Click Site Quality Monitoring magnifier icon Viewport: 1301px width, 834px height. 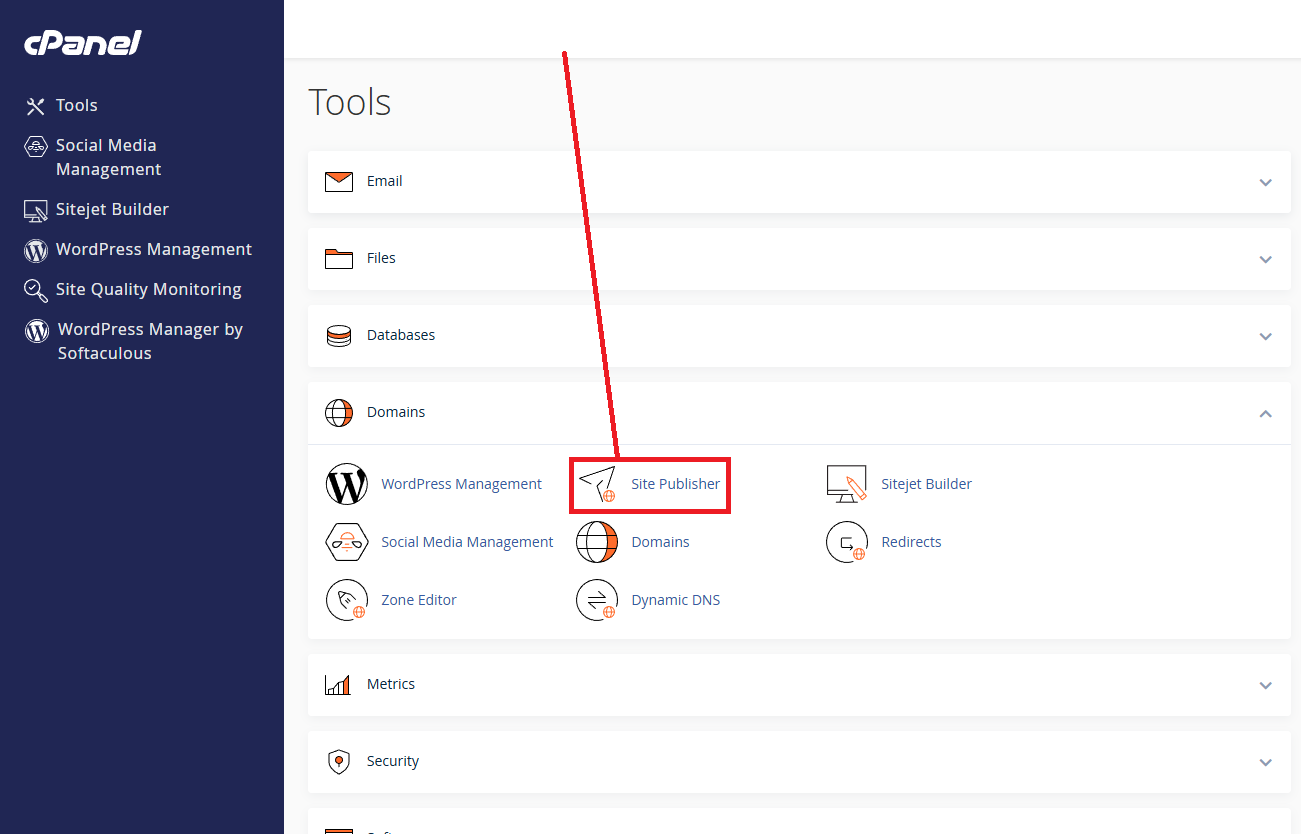click(36, 290)
